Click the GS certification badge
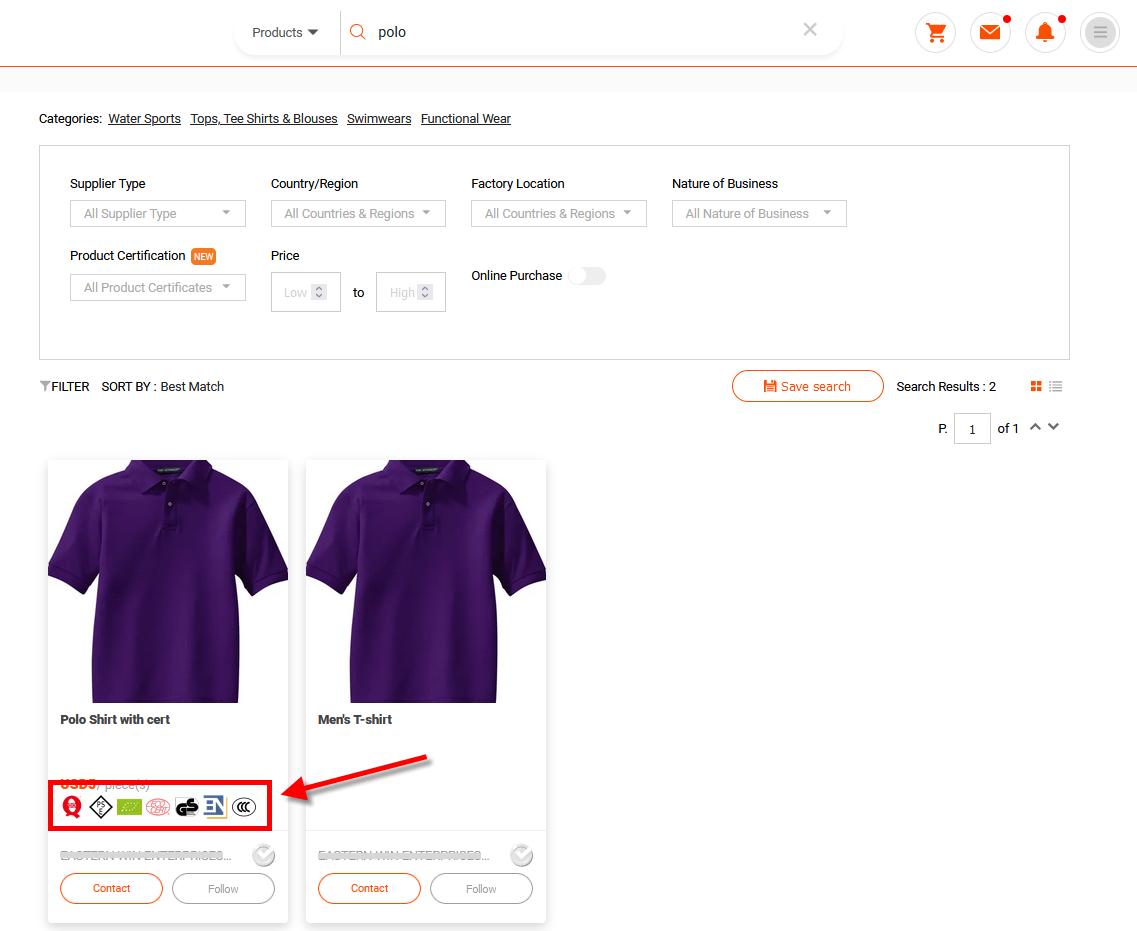 coord(186,806)
